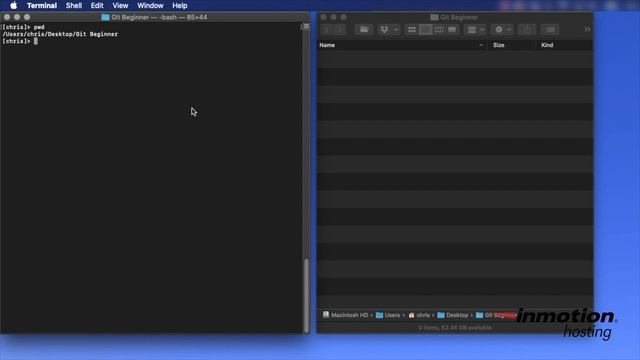
Task: Open the Apple menu
Action: pyautogui.click(x=13, y=5)
